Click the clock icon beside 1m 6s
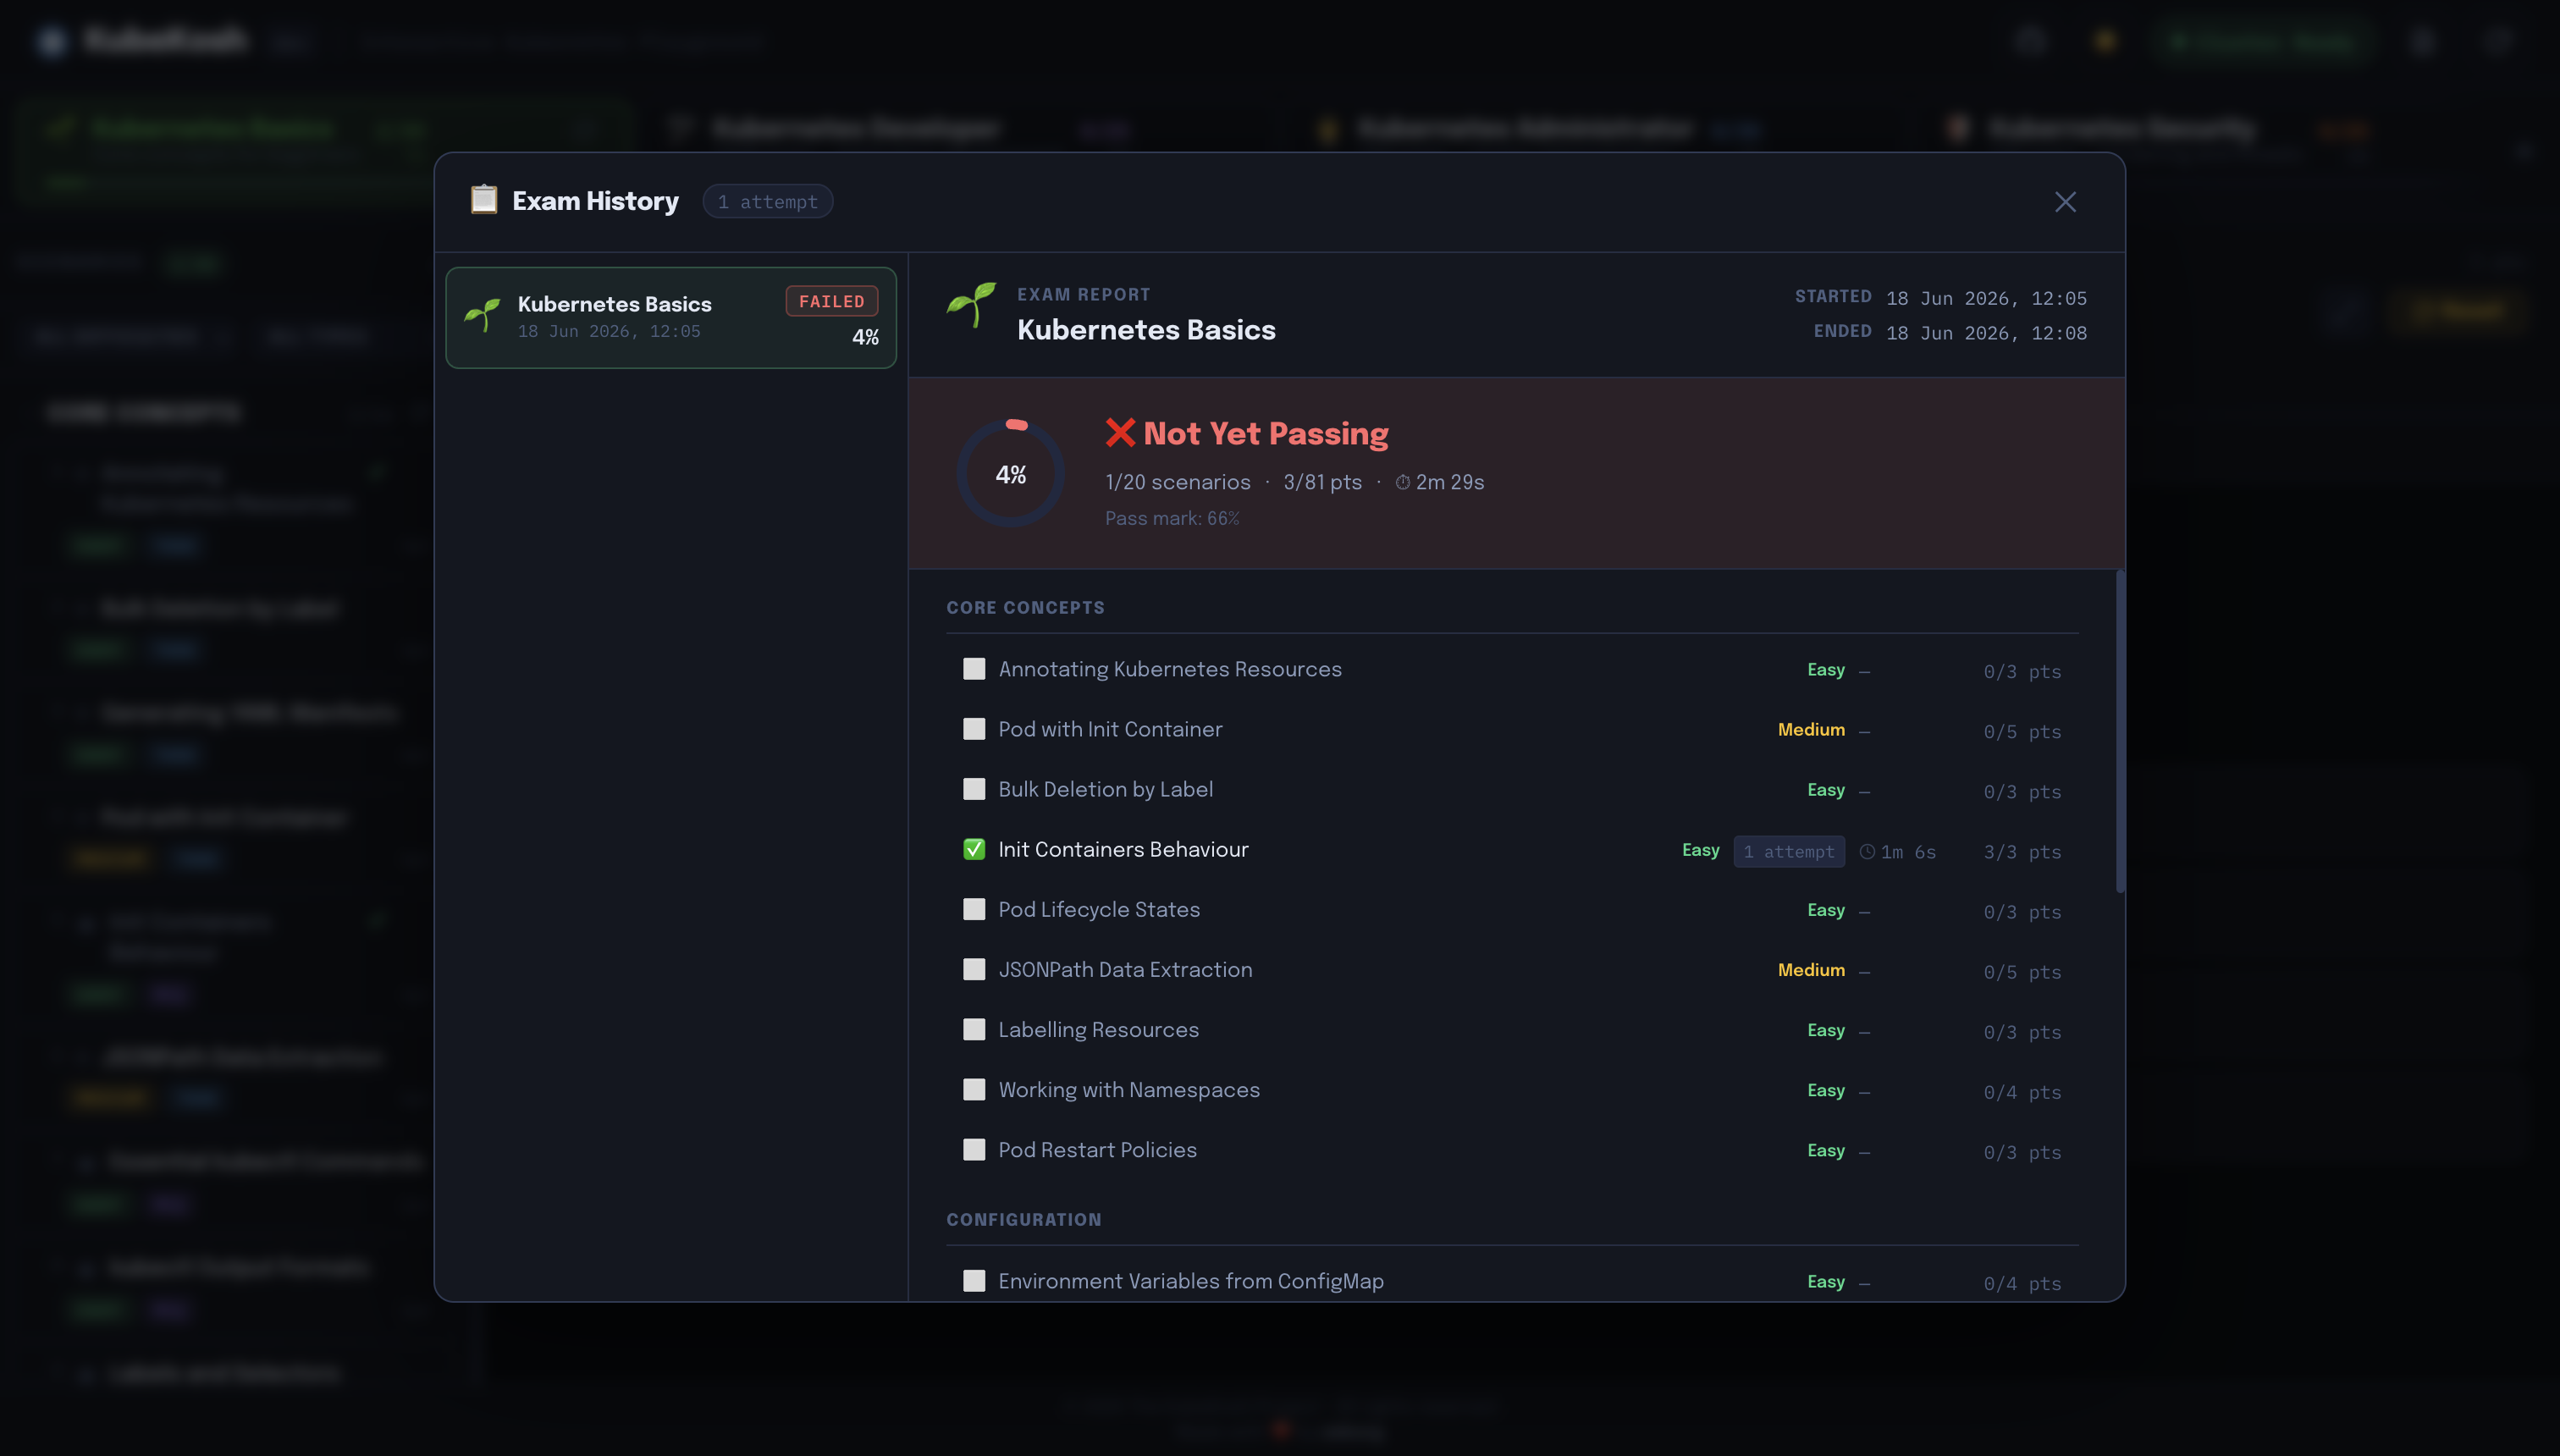 point(1867,852)
